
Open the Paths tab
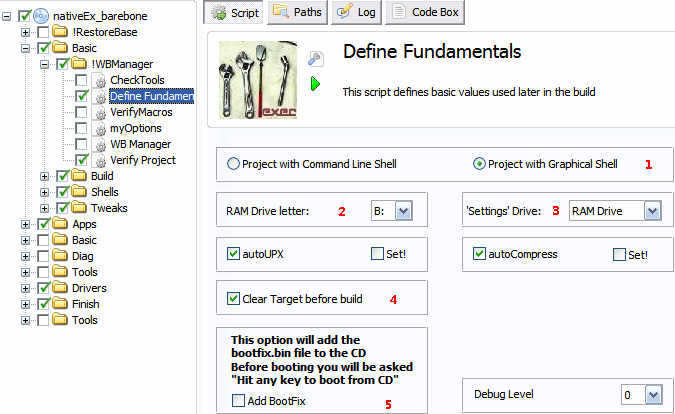coord(297,12)
